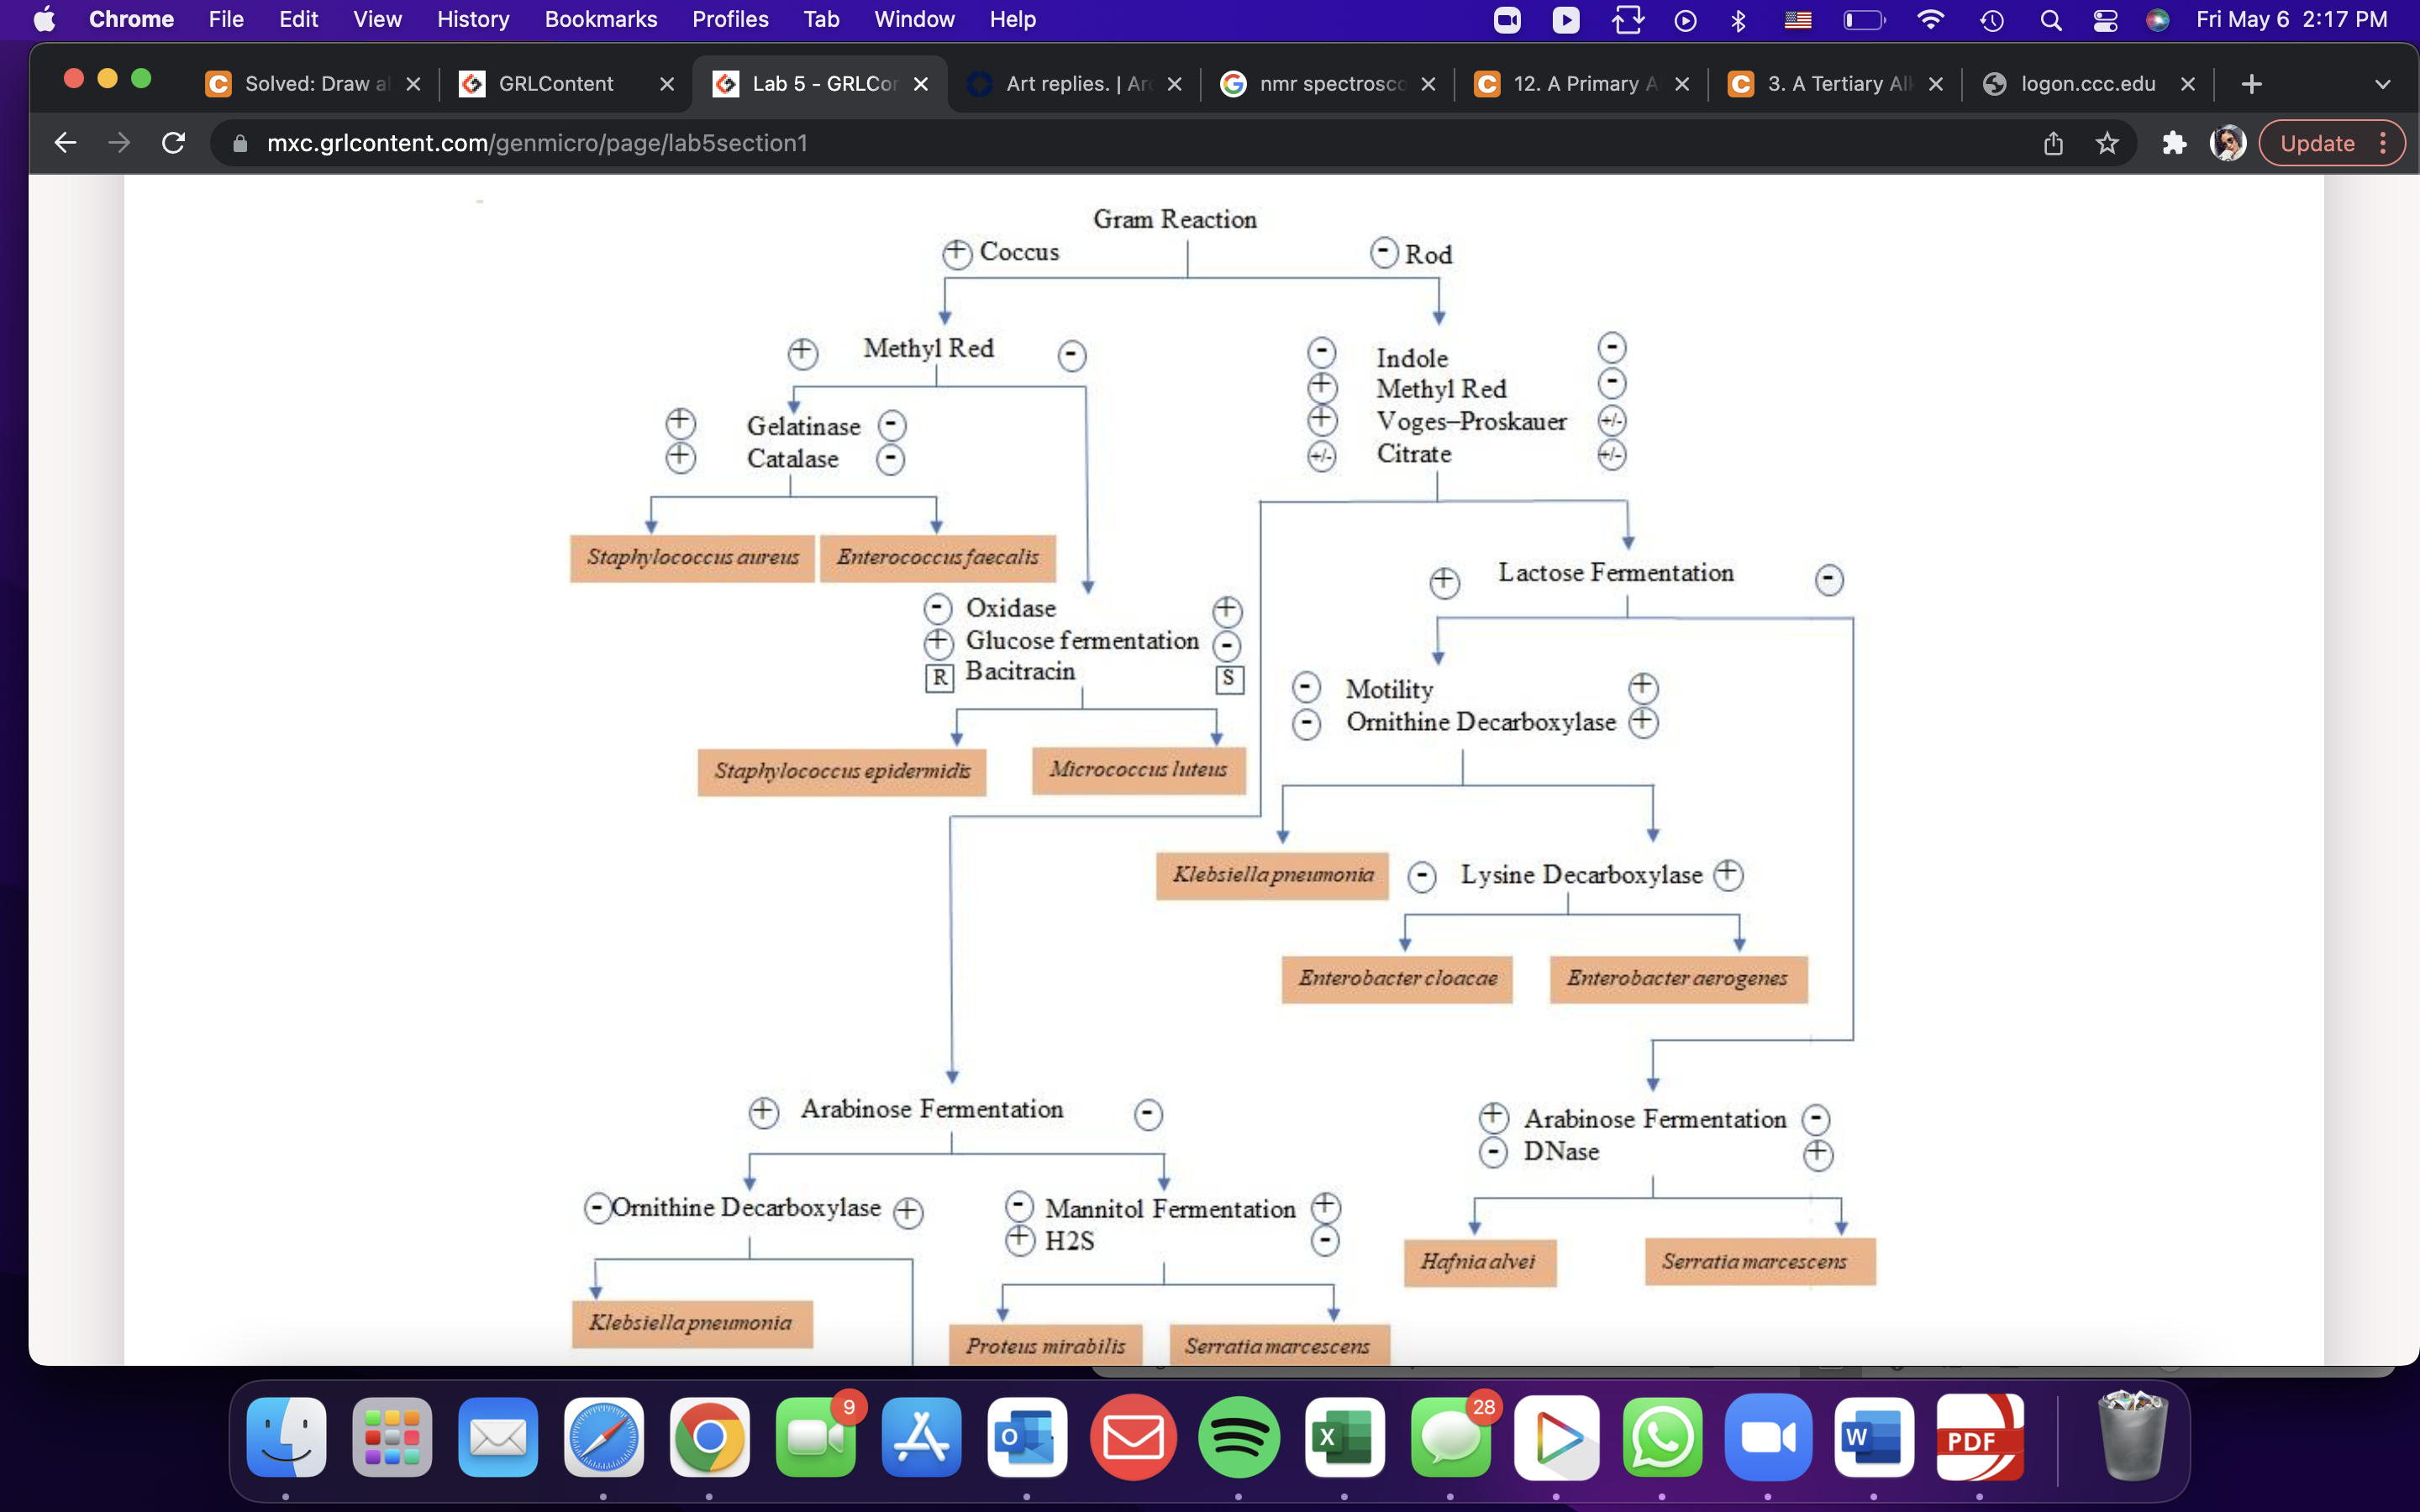Launch Excel from the Dock
Screen dimensions: 2420x1512
(1345, 1437)
